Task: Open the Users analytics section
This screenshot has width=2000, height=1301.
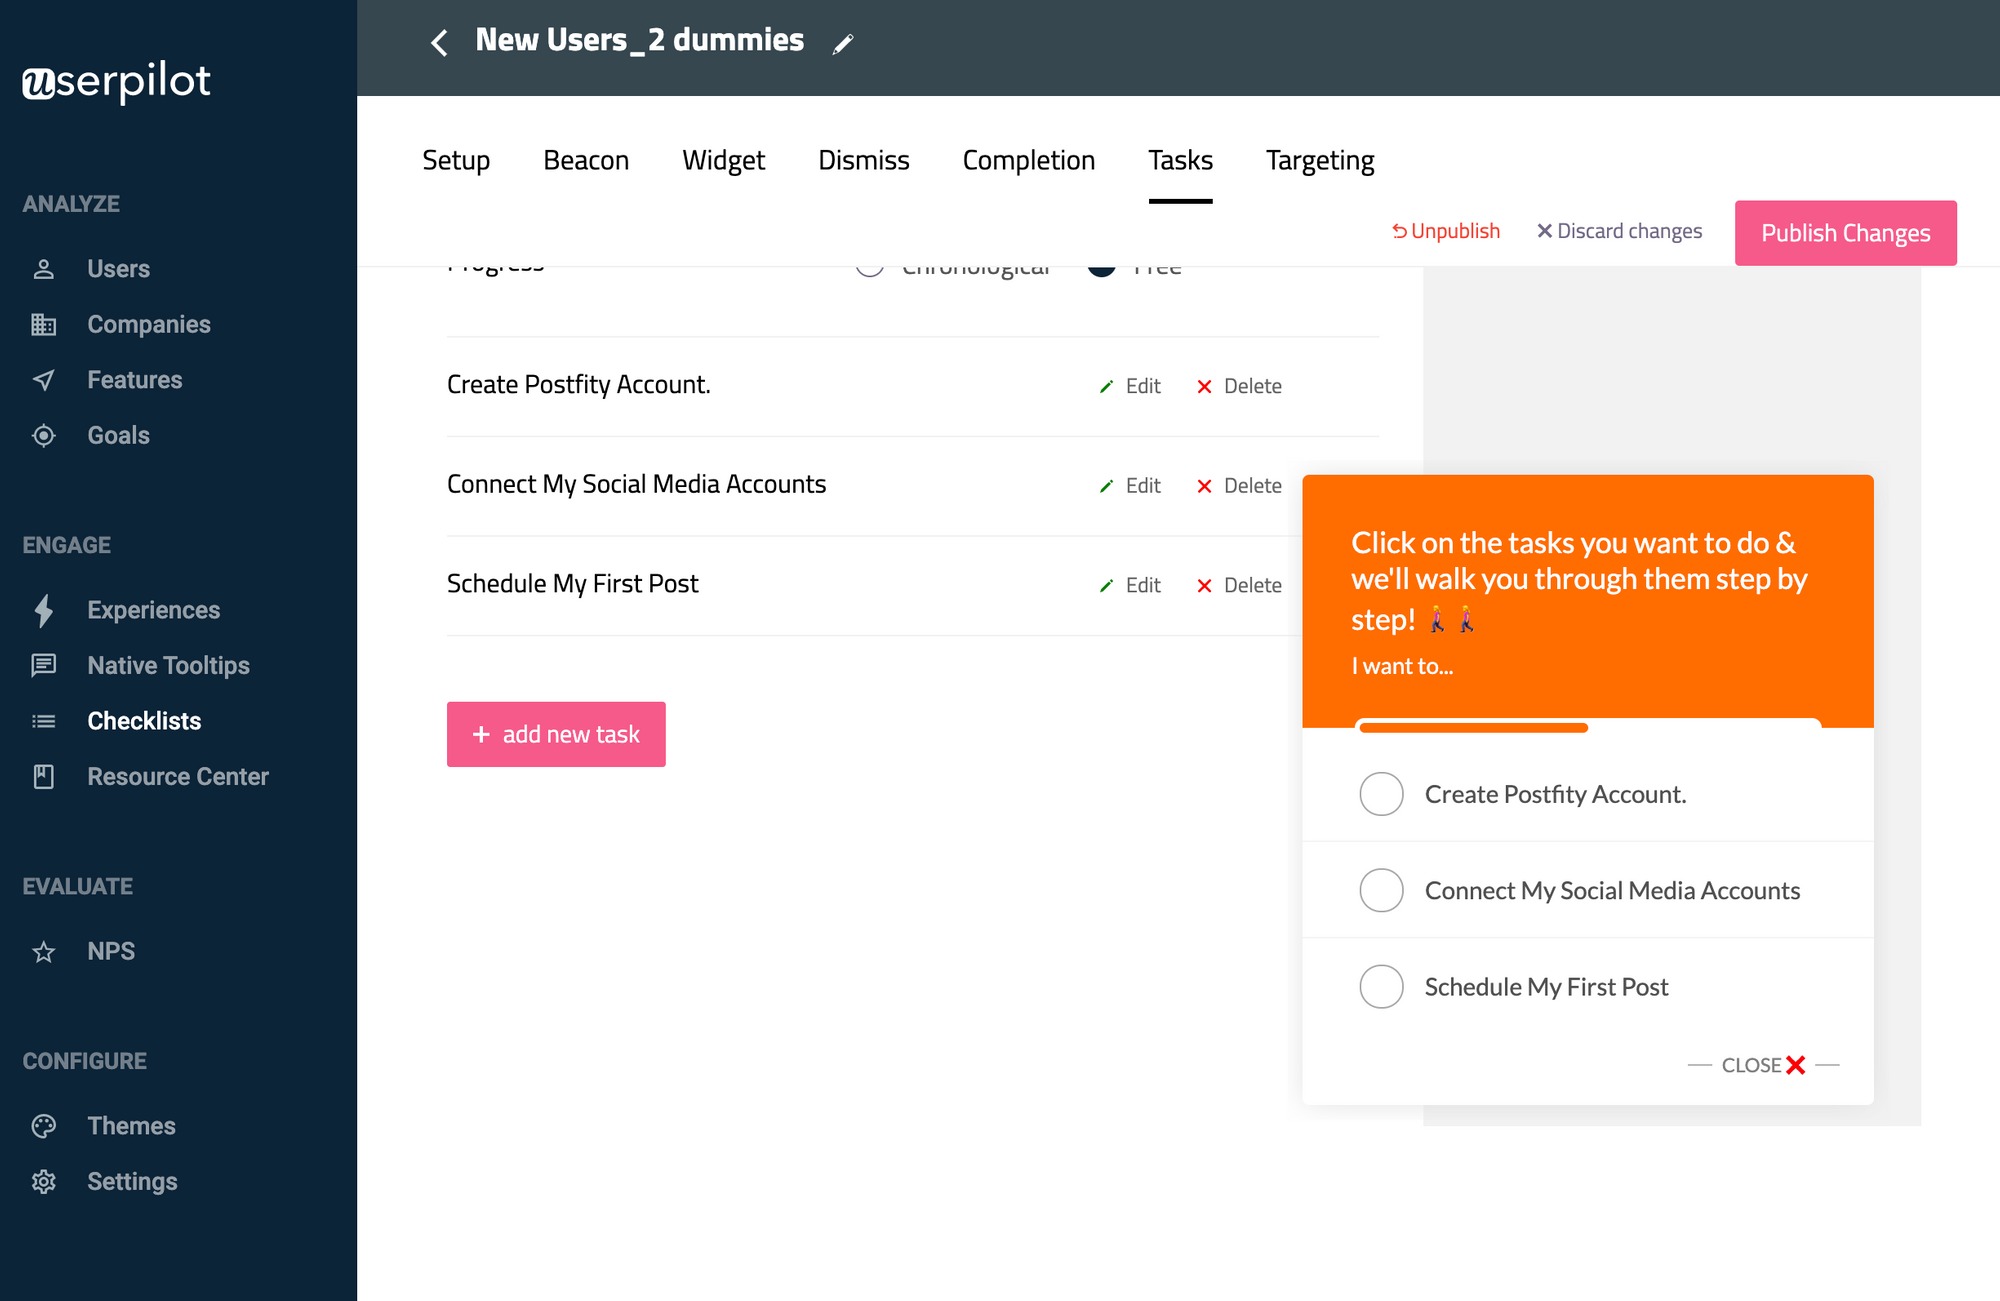Action: point(118,268)
